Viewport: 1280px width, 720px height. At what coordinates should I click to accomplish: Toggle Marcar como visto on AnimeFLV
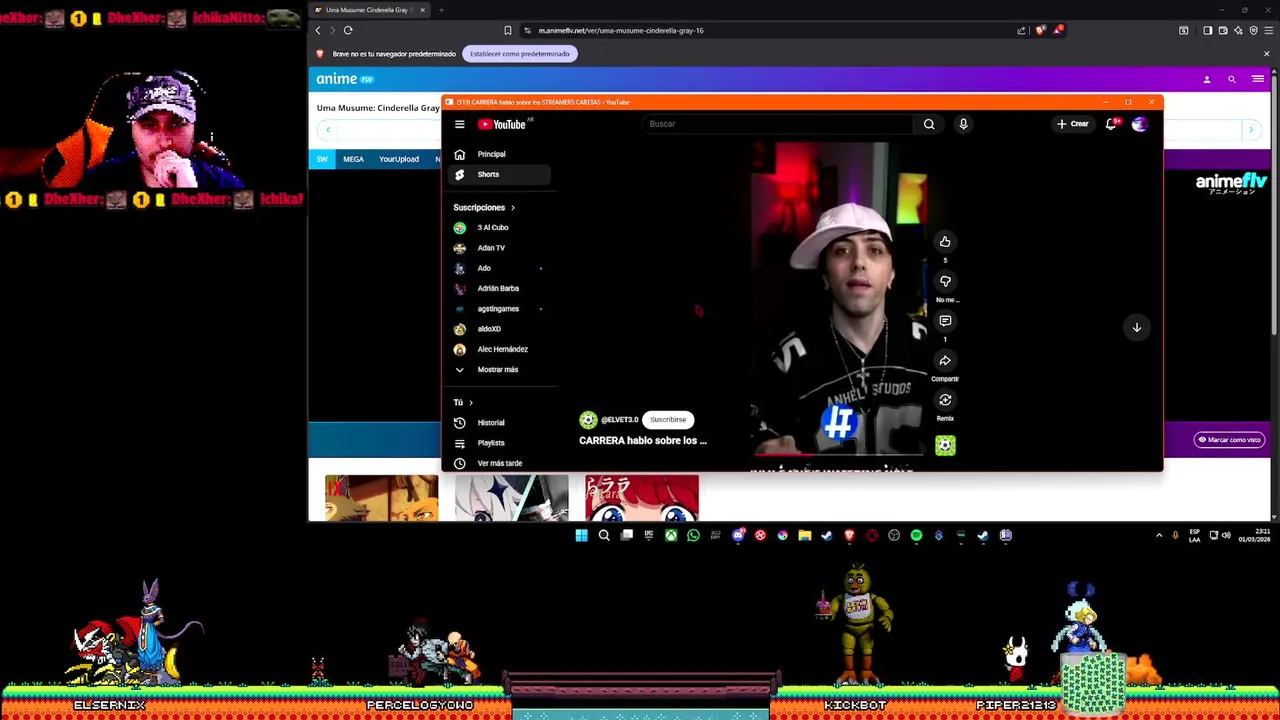click(x=1229, y=440)
